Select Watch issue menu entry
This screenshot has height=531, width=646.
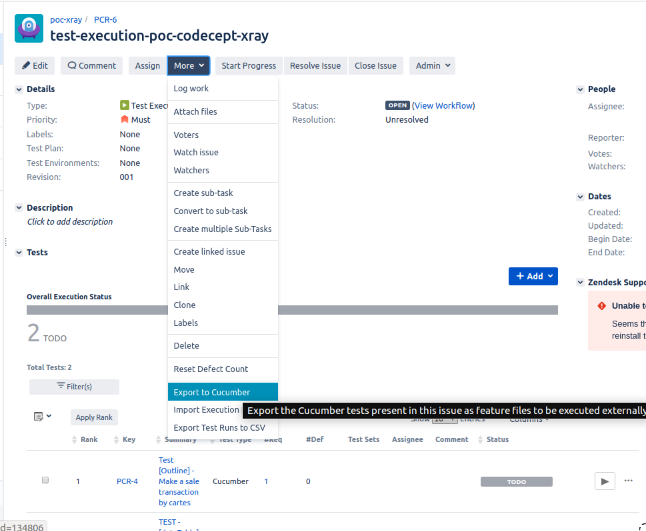223,152
